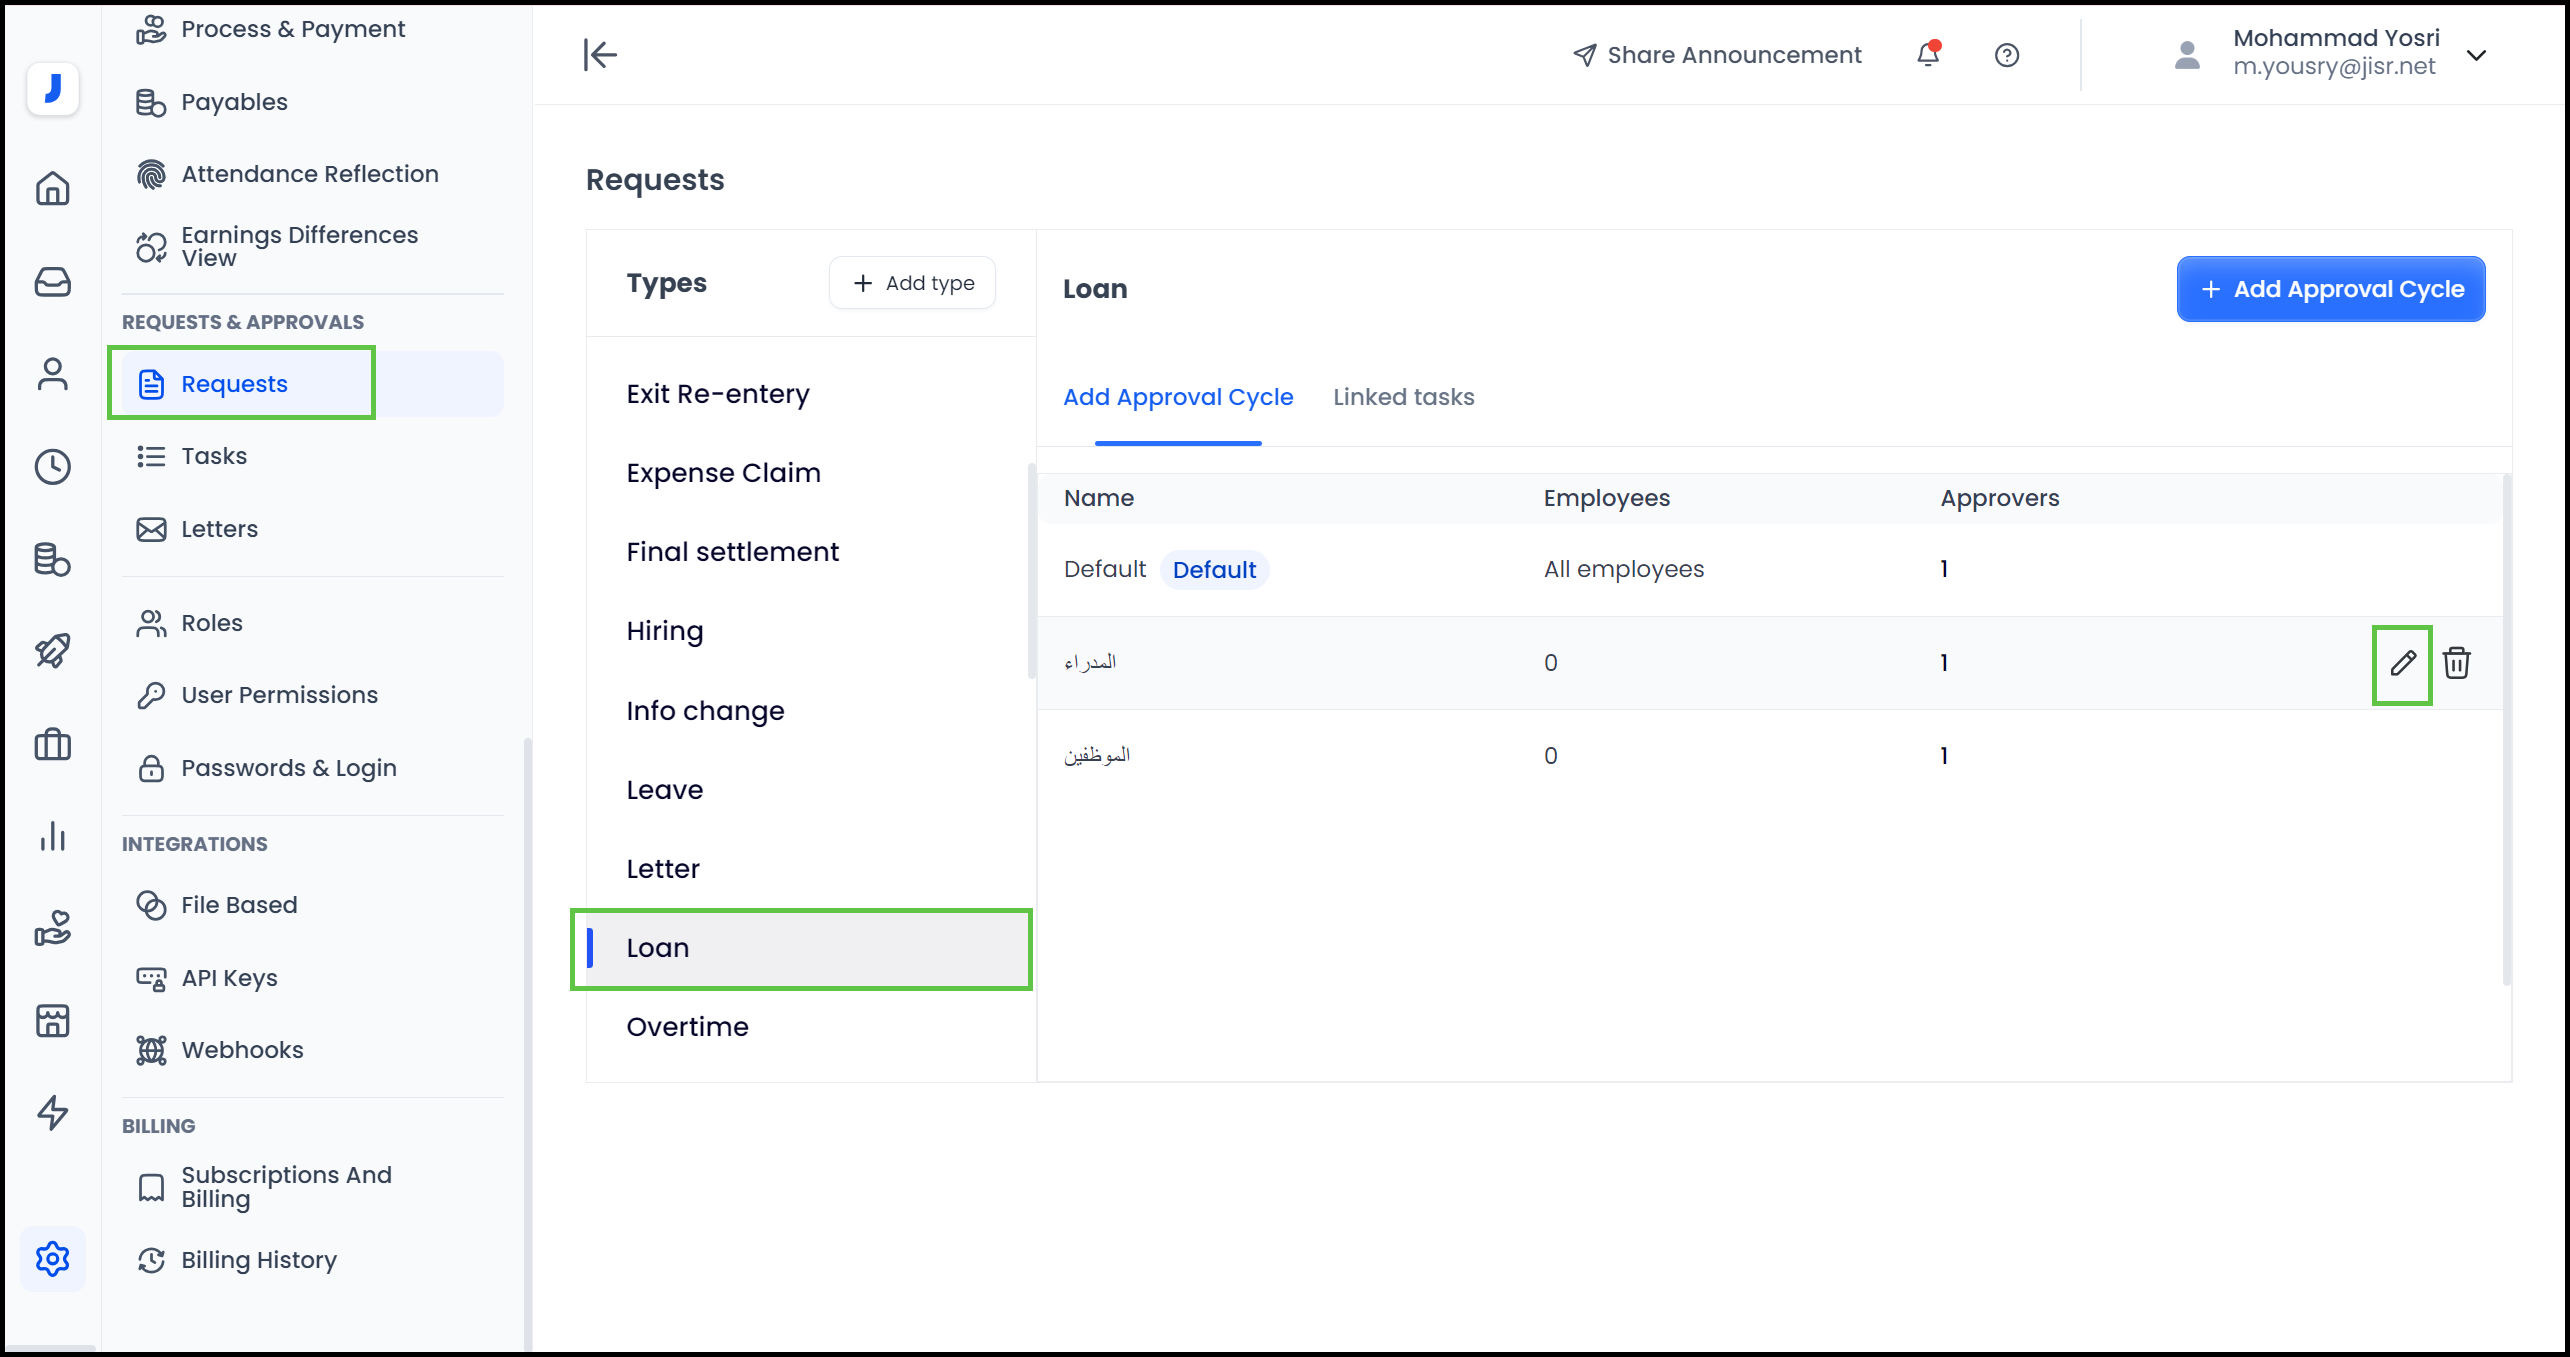This screenshot has width=2570, height=1357.
Task: Open Tasks in the settings menu
Action: [214, 456]
